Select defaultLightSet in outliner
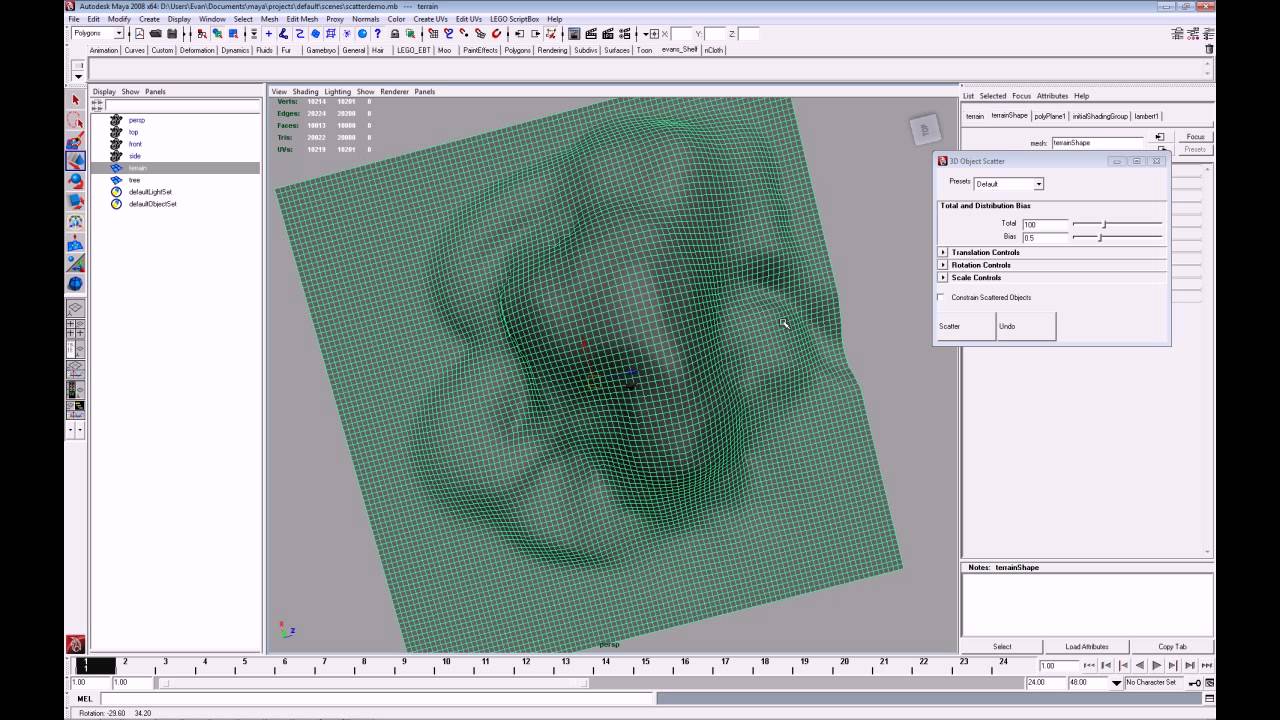 pyautogui.click(x=150, y=192)
